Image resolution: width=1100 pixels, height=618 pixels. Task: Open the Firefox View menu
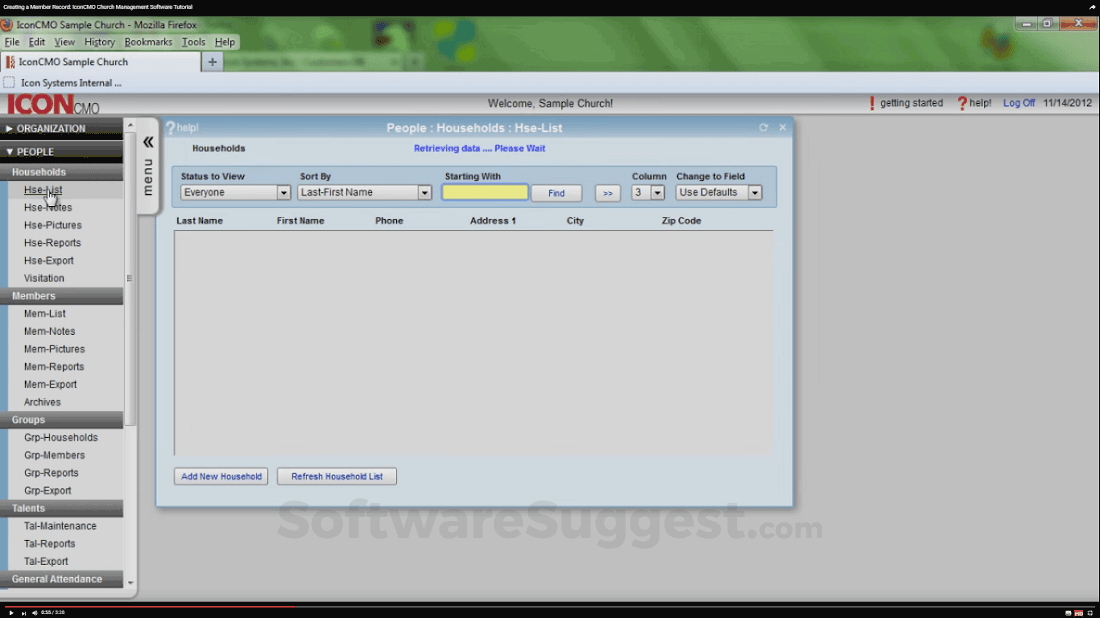tap(65, 42)
